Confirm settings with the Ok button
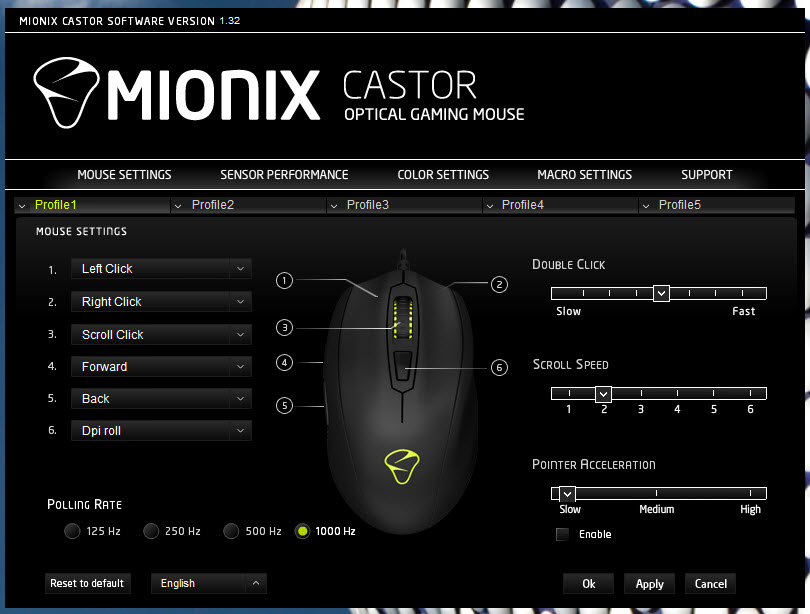The width and height of the screenshot is (810, 614). pyautogui.click(x=588, y=584)
